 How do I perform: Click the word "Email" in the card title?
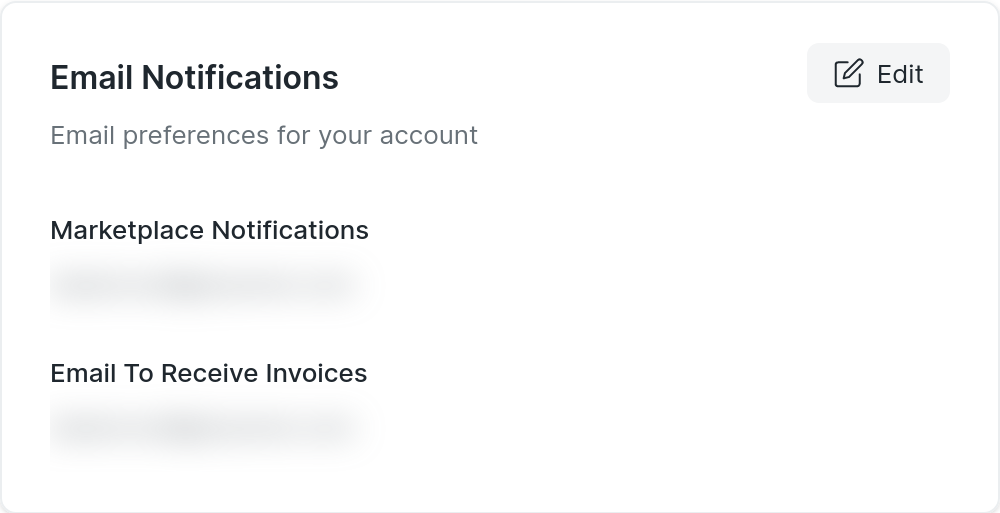91,77
